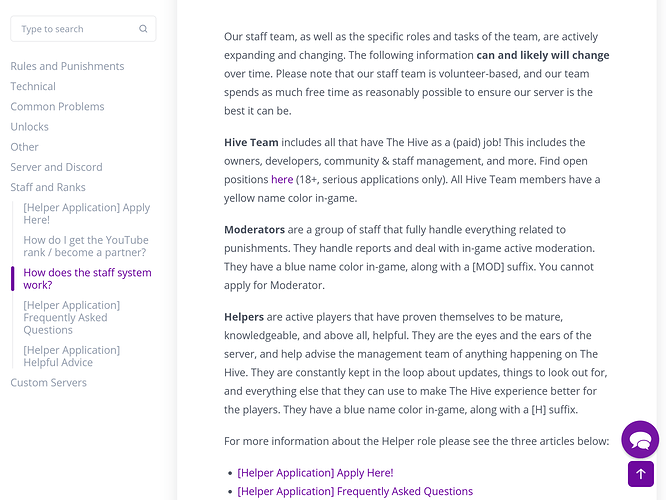666x500 pixels.
Task: Focus the Type to search field
Action: [83, 29]
